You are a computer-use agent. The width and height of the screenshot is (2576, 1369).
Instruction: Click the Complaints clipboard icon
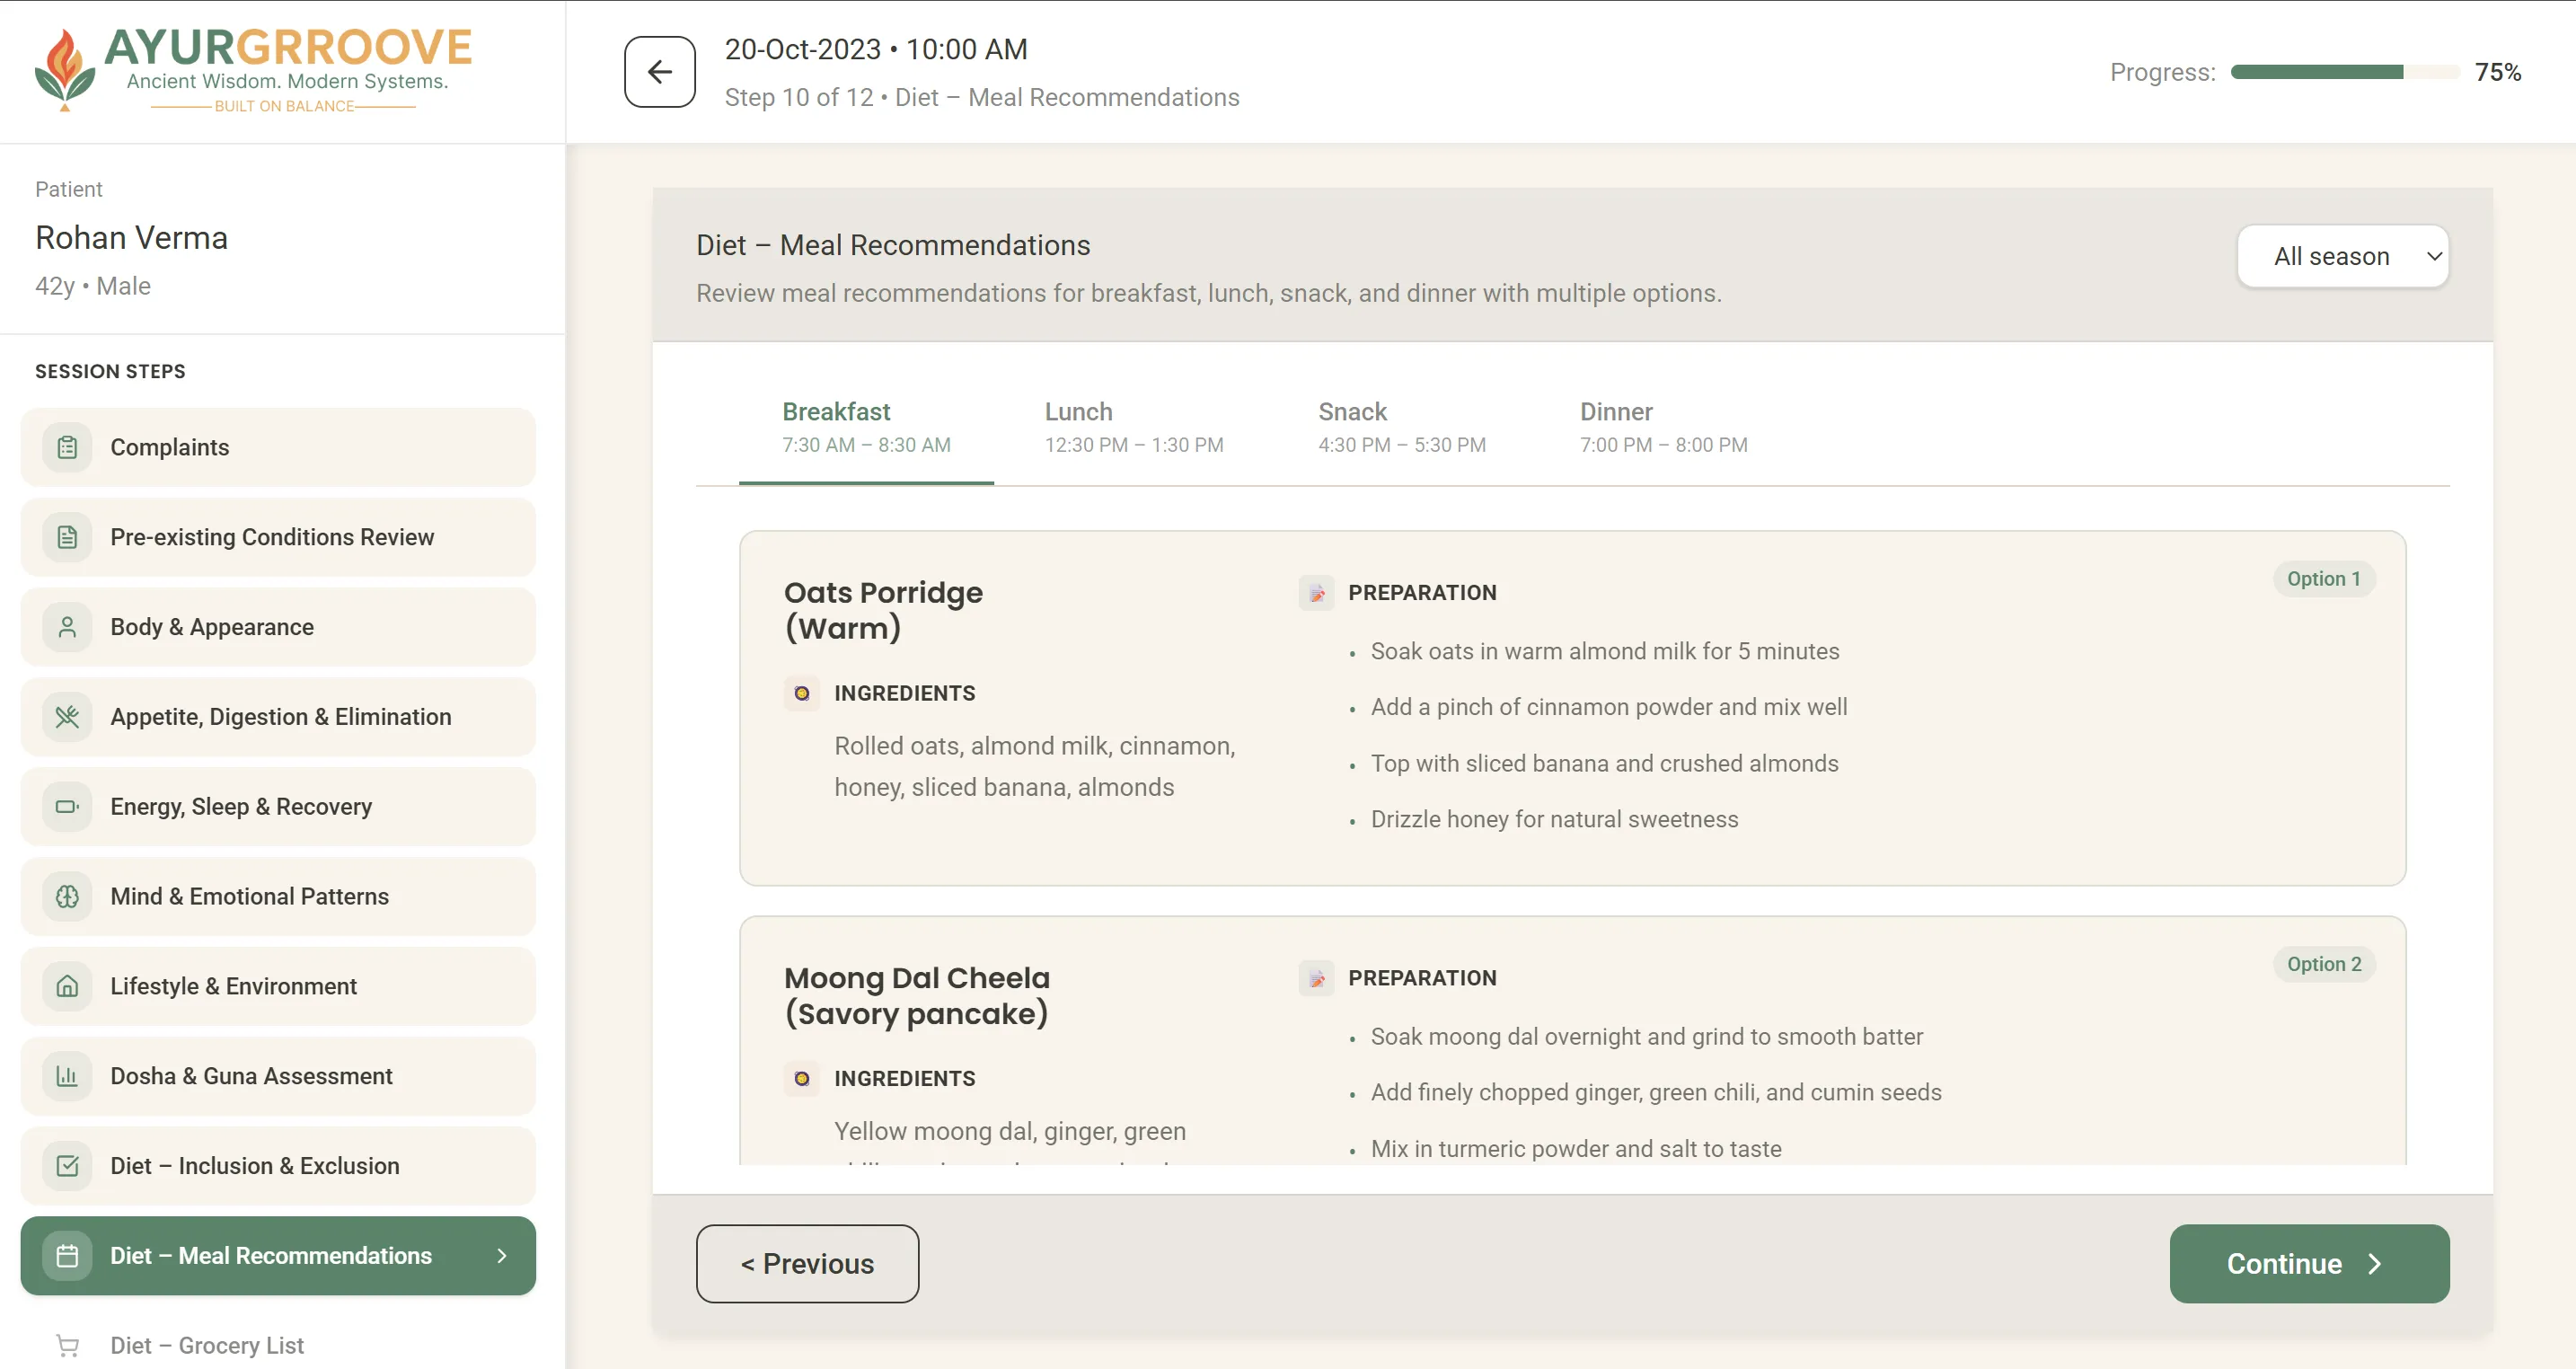(67, 447)
